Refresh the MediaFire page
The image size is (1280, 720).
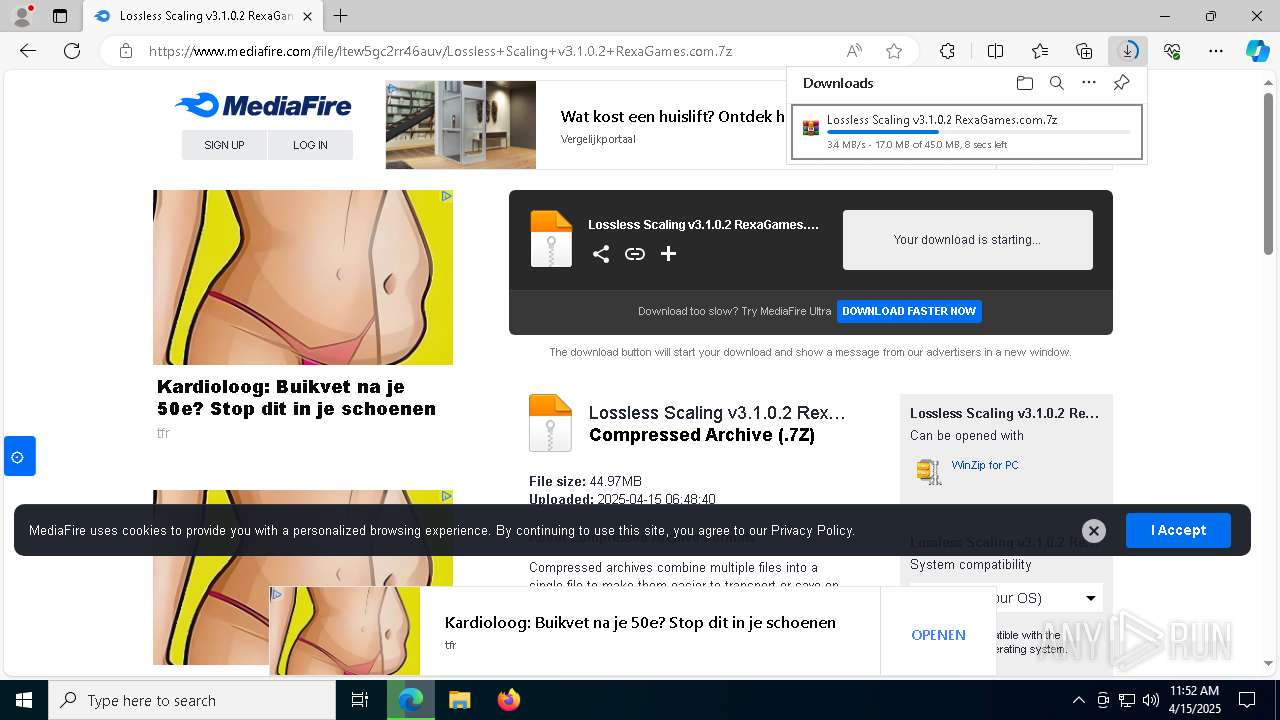[x=72, y=51]
